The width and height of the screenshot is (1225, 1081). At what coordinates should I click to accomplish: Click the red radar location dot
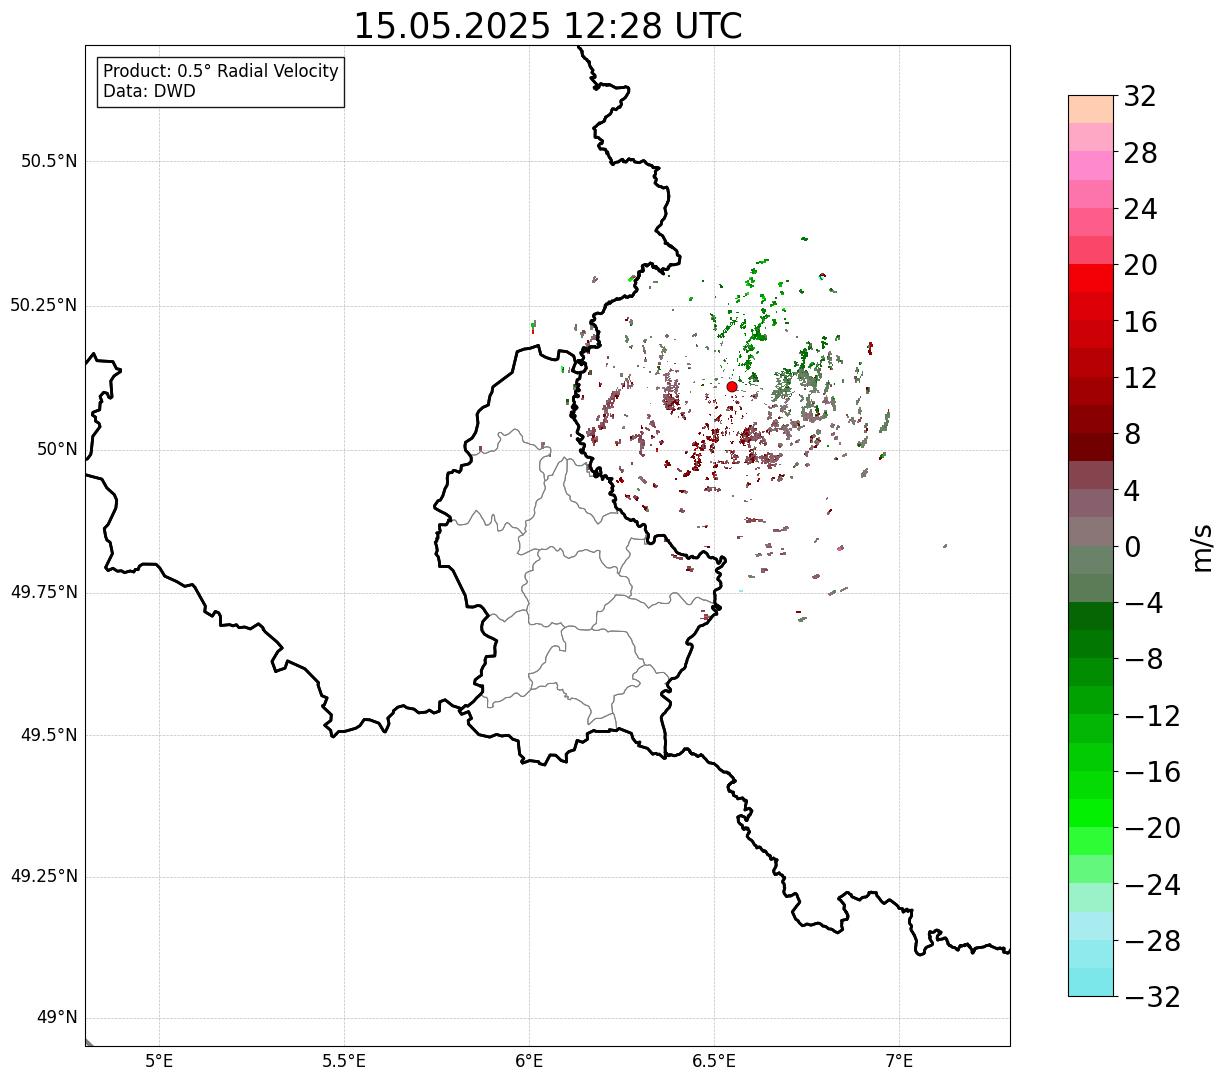coord(731,386)
